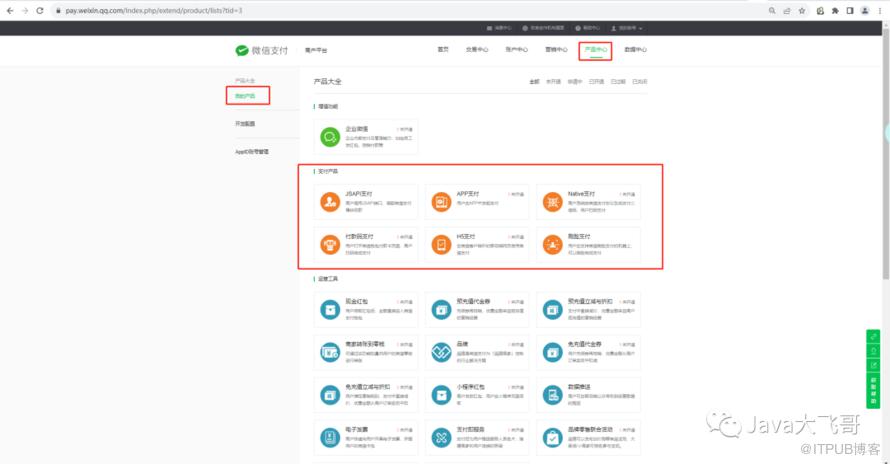Open the 现金红包 teal icon
This screenshot has height=464, width=890.
pos(330,309)
